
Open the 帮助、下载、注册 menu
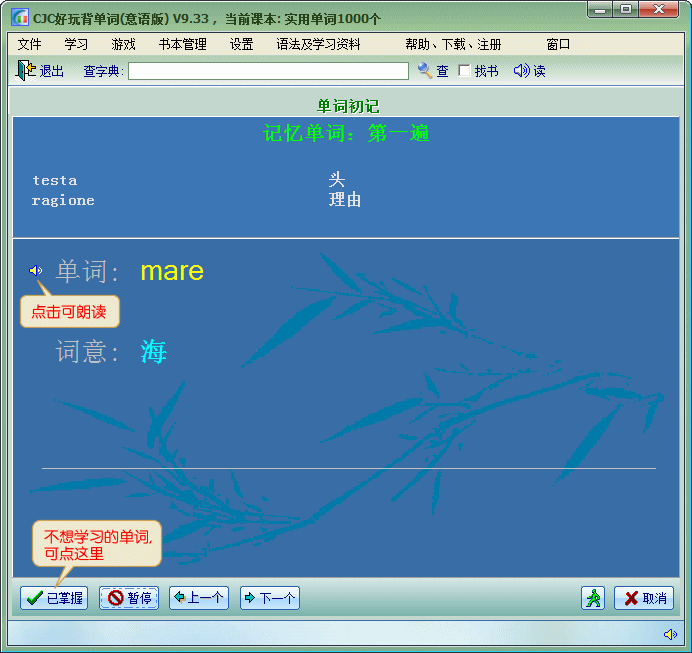[x=453, y=45]
